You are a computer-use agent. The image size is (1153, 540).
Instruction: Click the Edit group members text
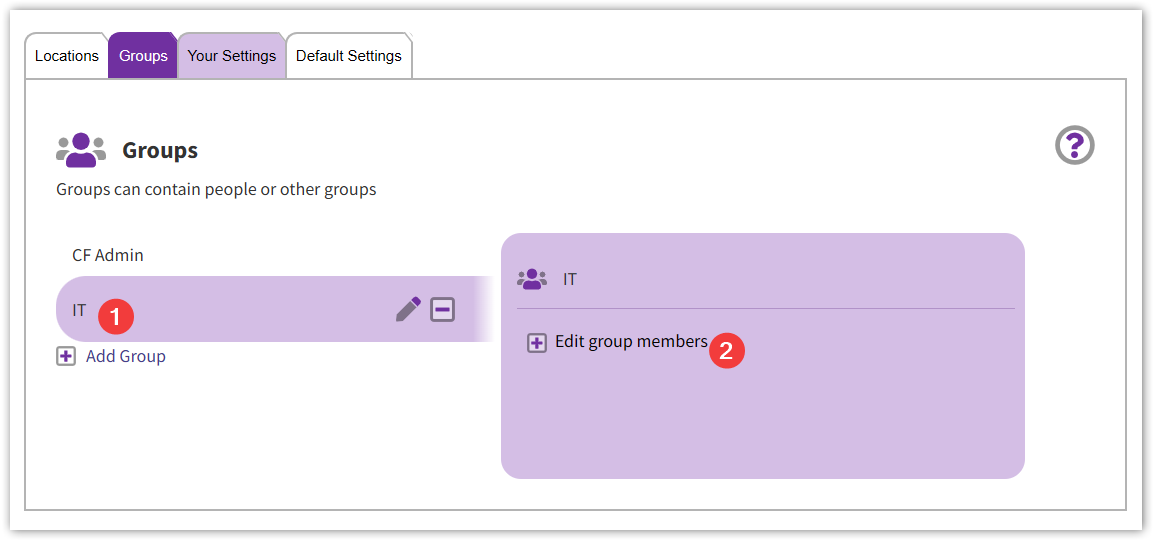pos(631,342)
